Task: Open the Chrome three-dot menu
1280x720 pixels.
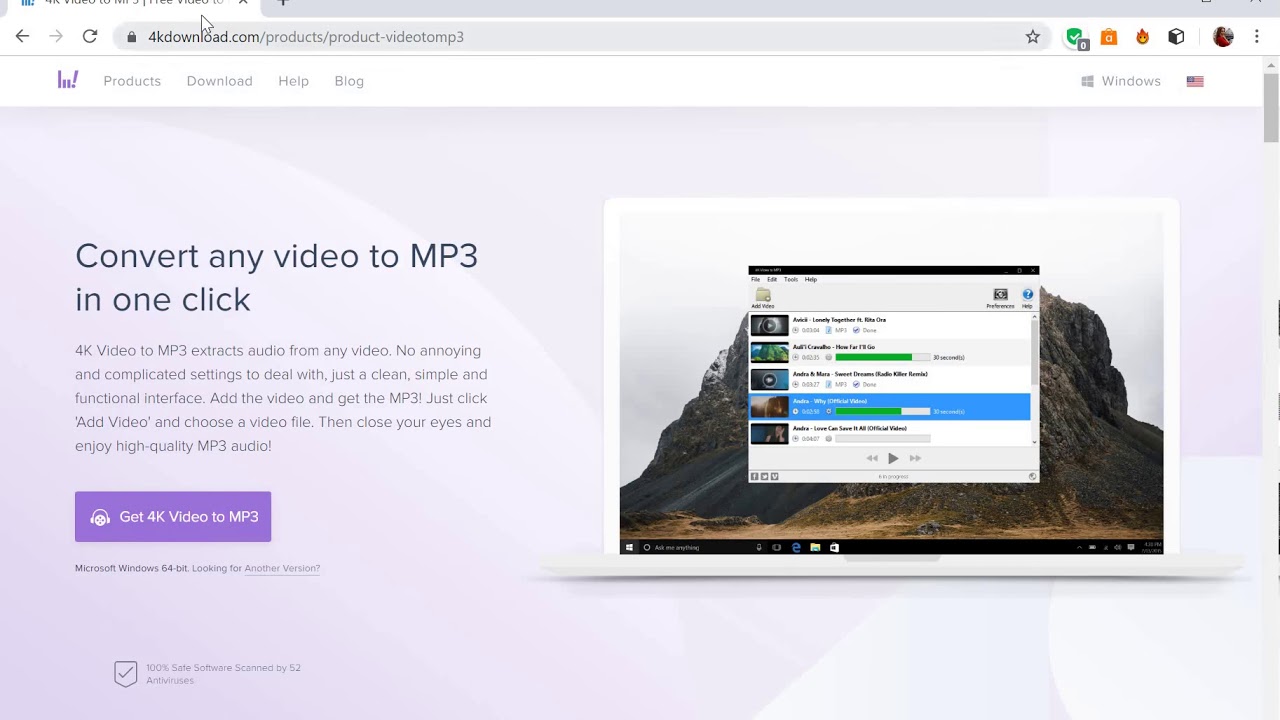Action: pos(1257,37)
